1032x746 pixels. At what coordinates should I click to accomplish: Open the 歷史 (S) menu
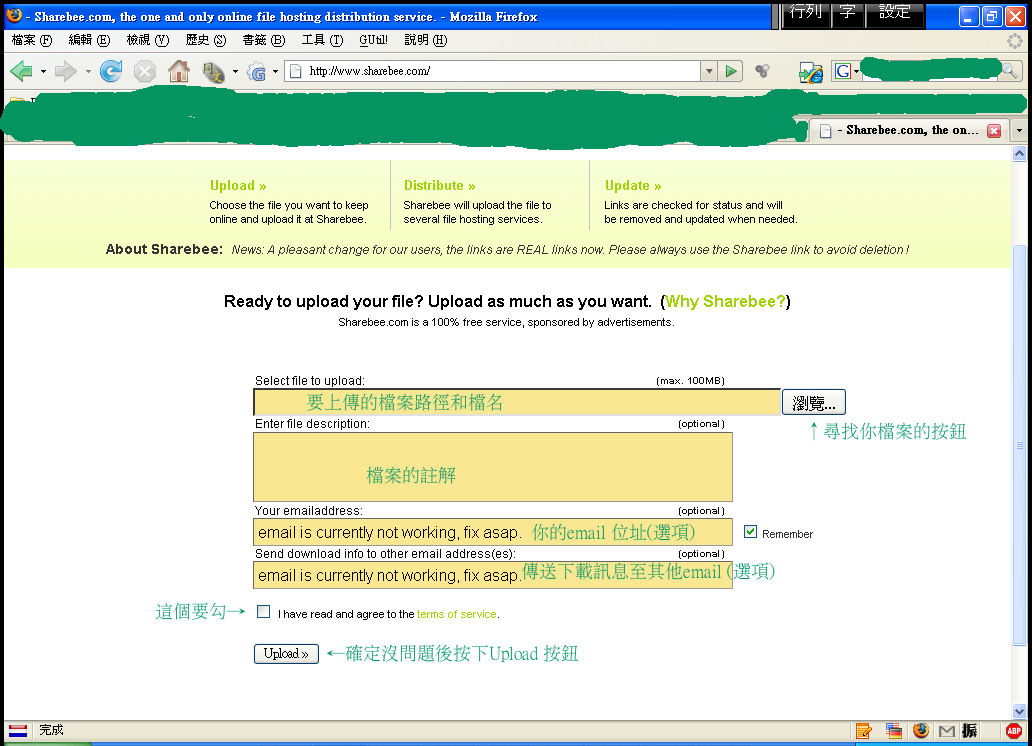(205, 40)
